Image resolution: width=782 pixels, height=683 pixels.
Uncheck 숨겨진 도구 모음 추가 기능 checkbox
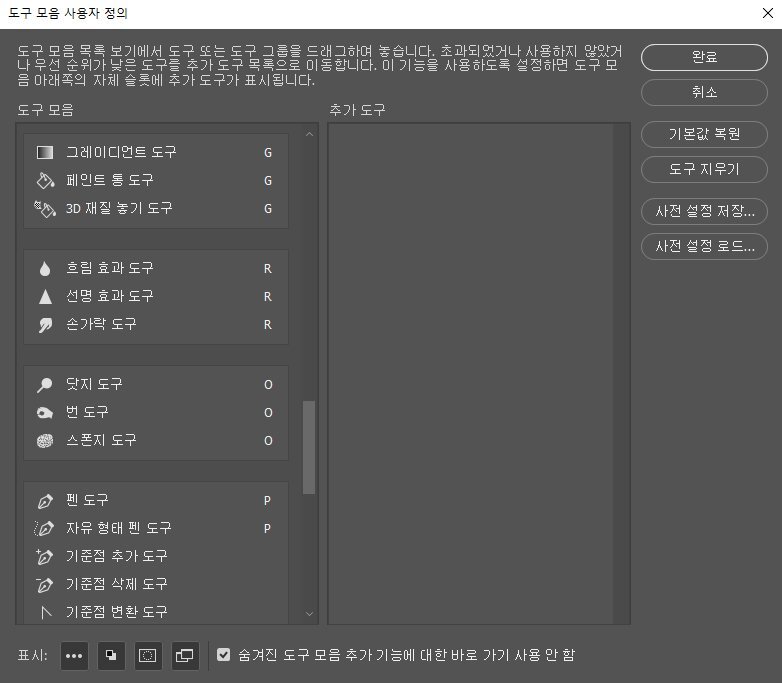223,655
